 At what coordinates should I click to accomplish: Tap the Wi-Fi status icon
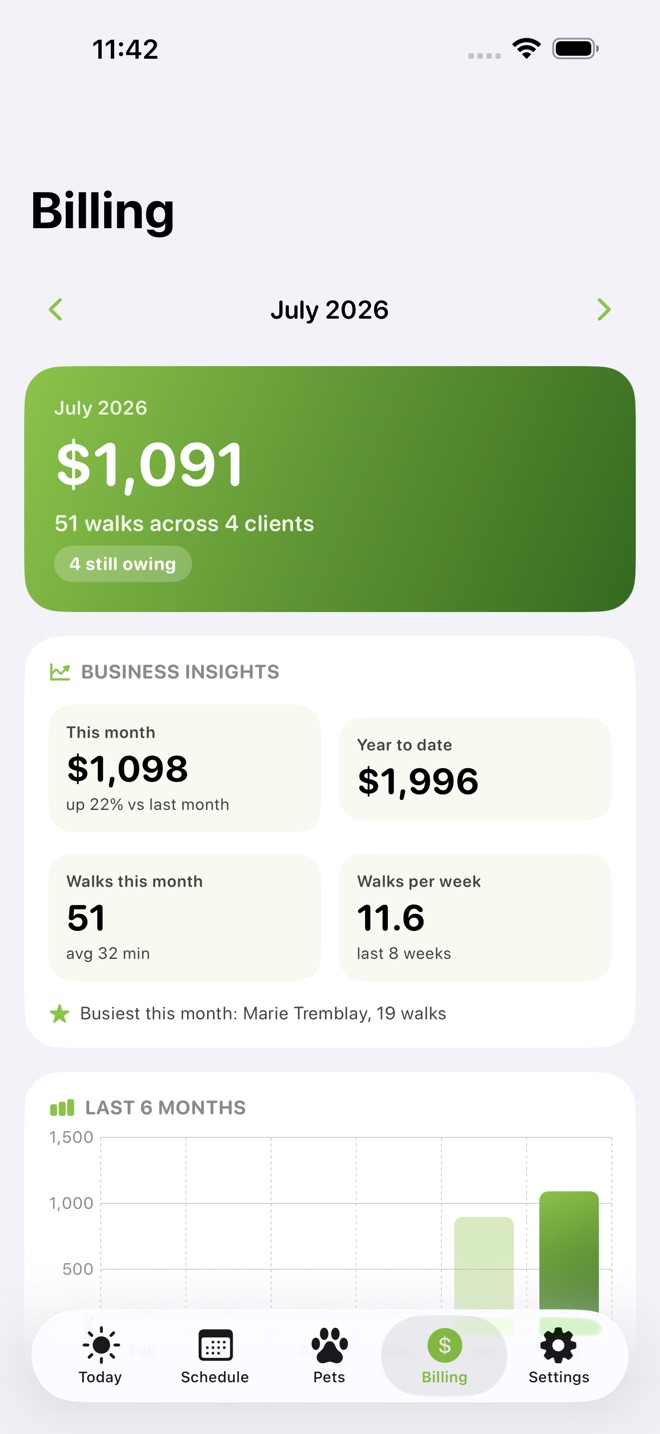pos(526,48)
